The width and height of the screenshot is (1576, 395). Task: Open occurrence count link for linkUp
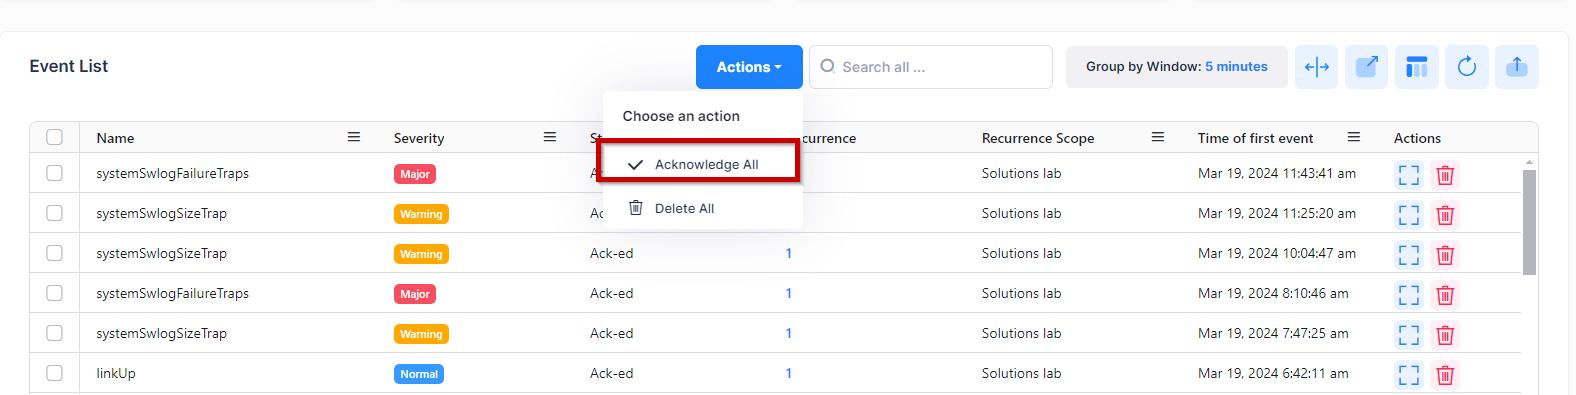[789, 373]
